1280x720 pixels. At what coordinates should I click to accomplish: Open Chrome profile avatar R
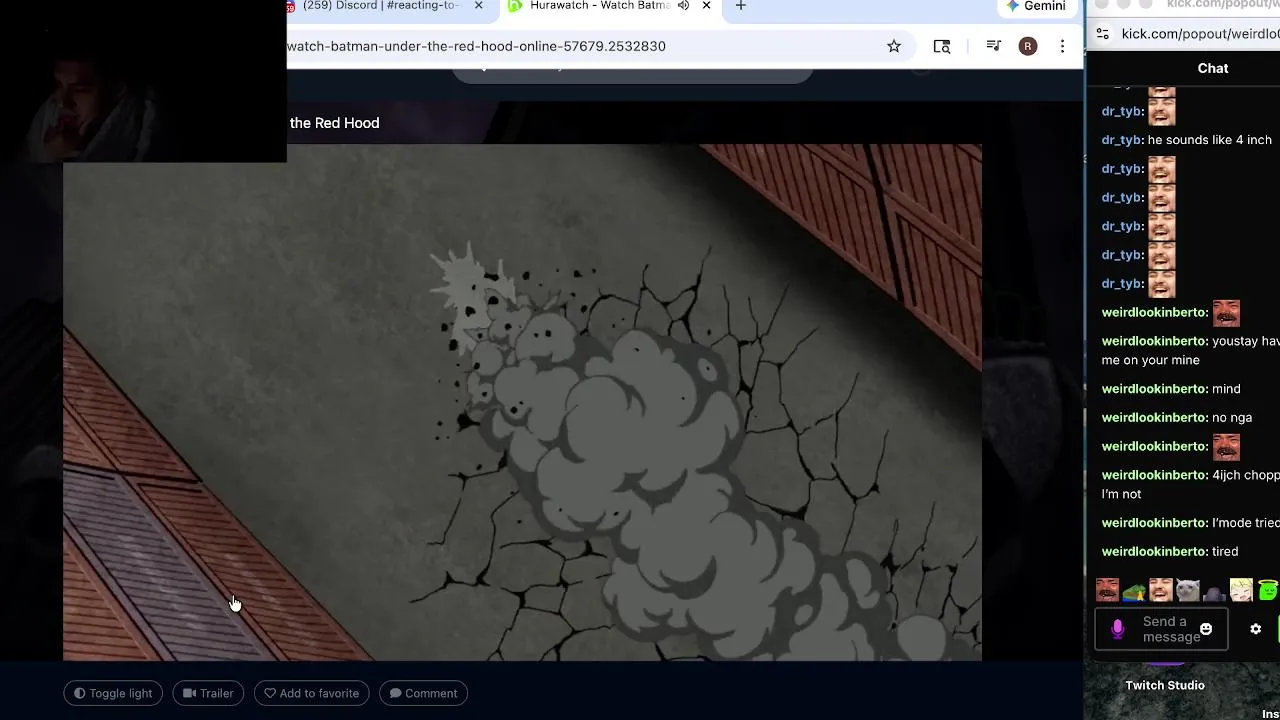1028,46
